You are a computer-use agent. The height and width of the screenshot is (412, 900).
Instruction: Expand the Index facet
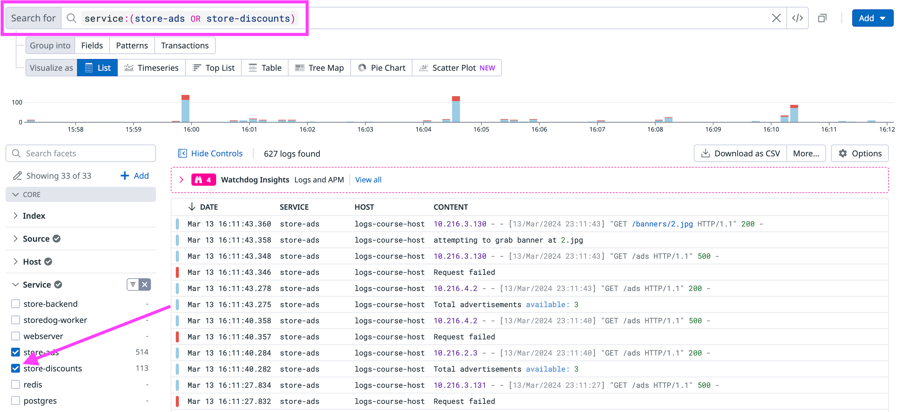[x=15, y=216]
